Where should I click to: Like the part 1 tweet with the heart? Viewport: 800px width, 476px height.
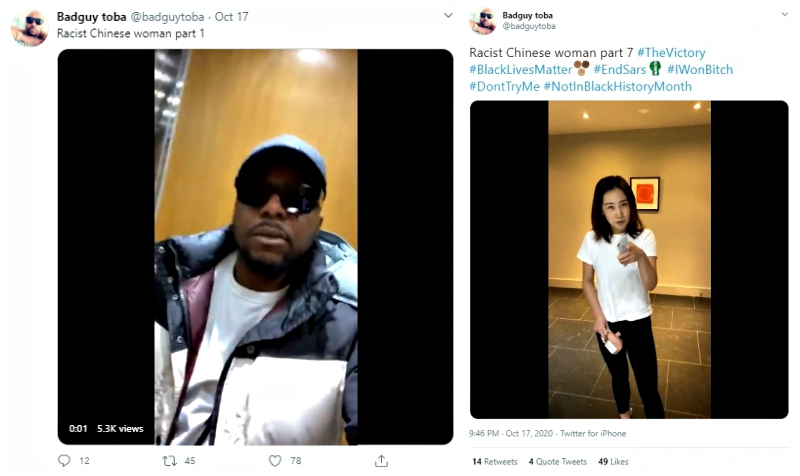275,461
